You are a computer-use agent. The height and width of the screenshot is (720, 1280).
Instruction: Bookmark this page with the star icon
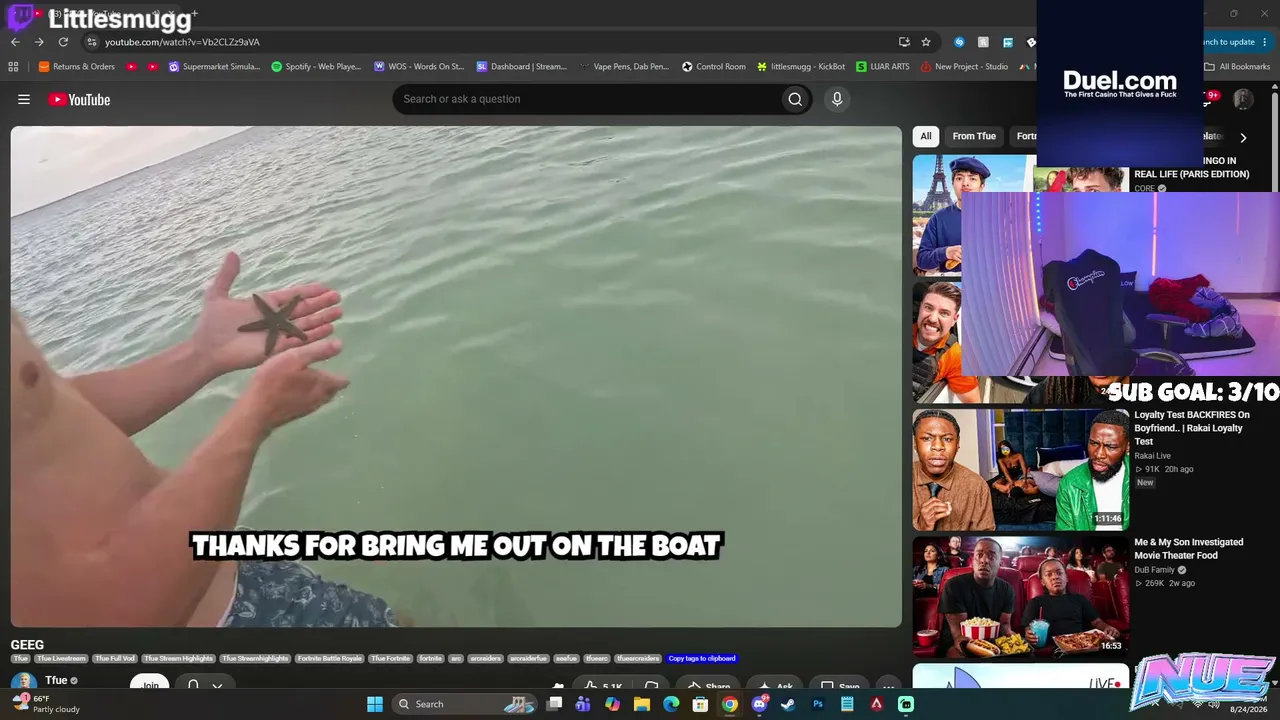point(926,42)
